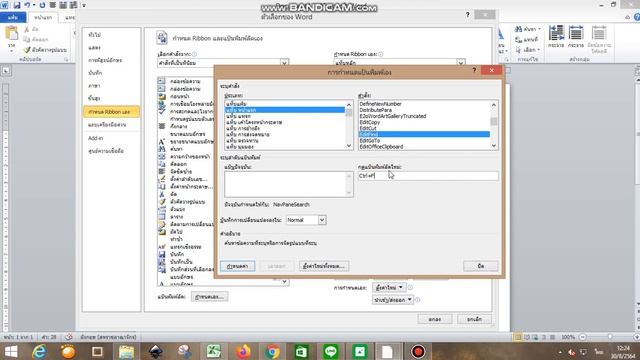Select the Insert tab category in Categories list
The image size is (640, 360).
tap(284, 116)
